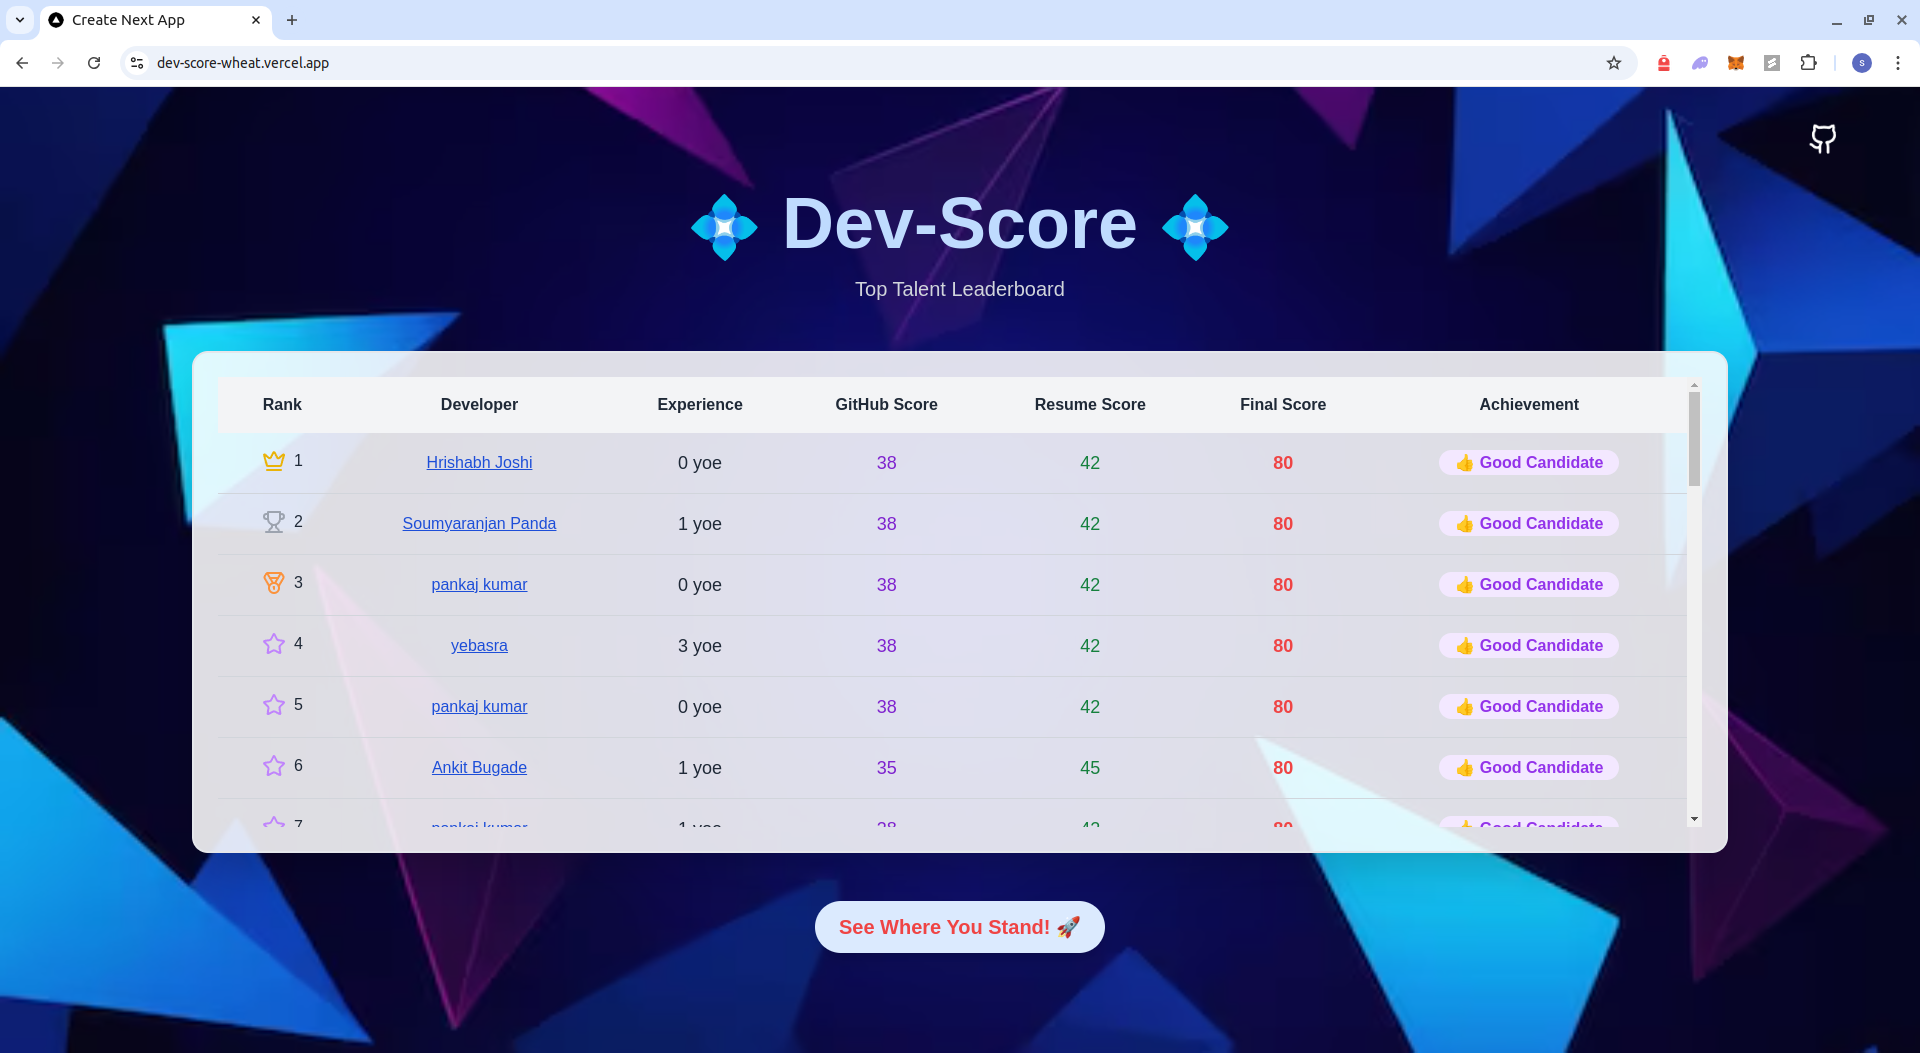Click the leaderboard scrollbar thumb
The height and width of the screenshot is (1053, 1920).
point(1692,436)
